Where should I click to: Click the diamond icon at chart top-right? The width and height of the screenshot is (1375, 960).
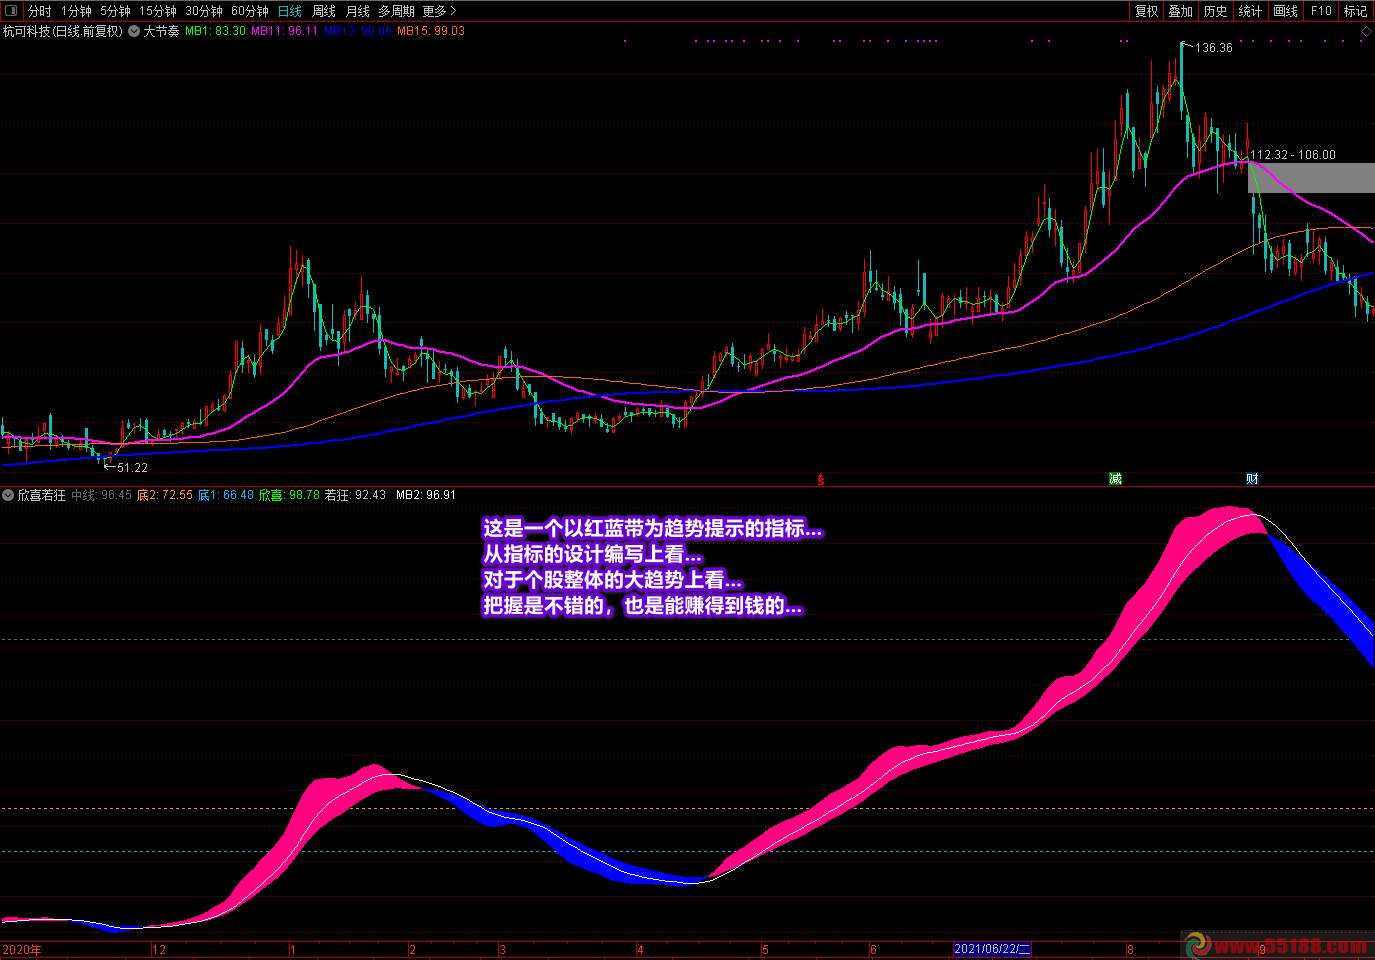[1366, 32]
